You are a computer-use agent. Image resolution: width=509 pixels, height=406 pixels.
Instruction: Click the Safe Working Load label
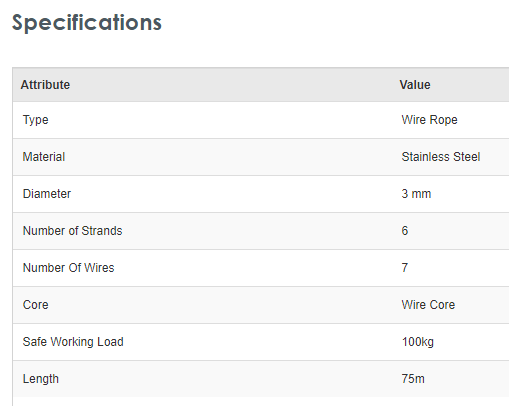tap(73, 342)
